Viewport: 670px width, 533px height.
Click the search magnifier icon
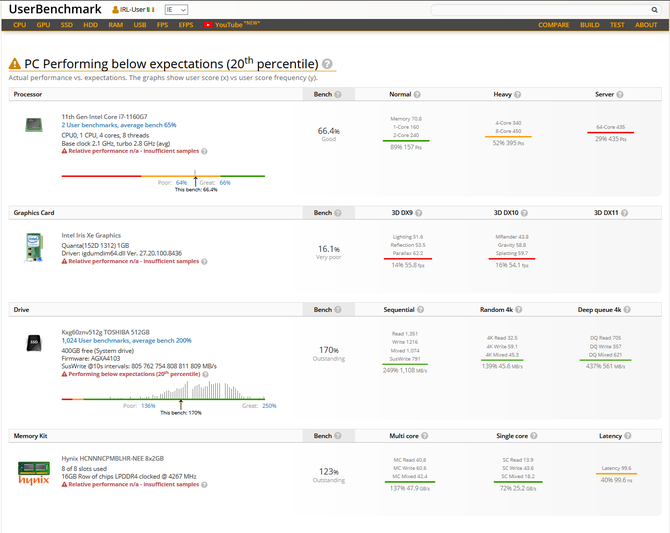tap(654, 10)
